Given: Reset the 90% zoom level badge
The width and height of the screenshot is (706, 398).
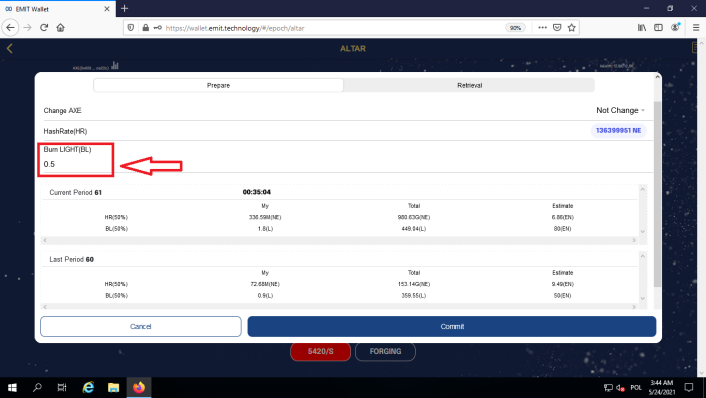Looking at the screenshot, I should point(515,28).
